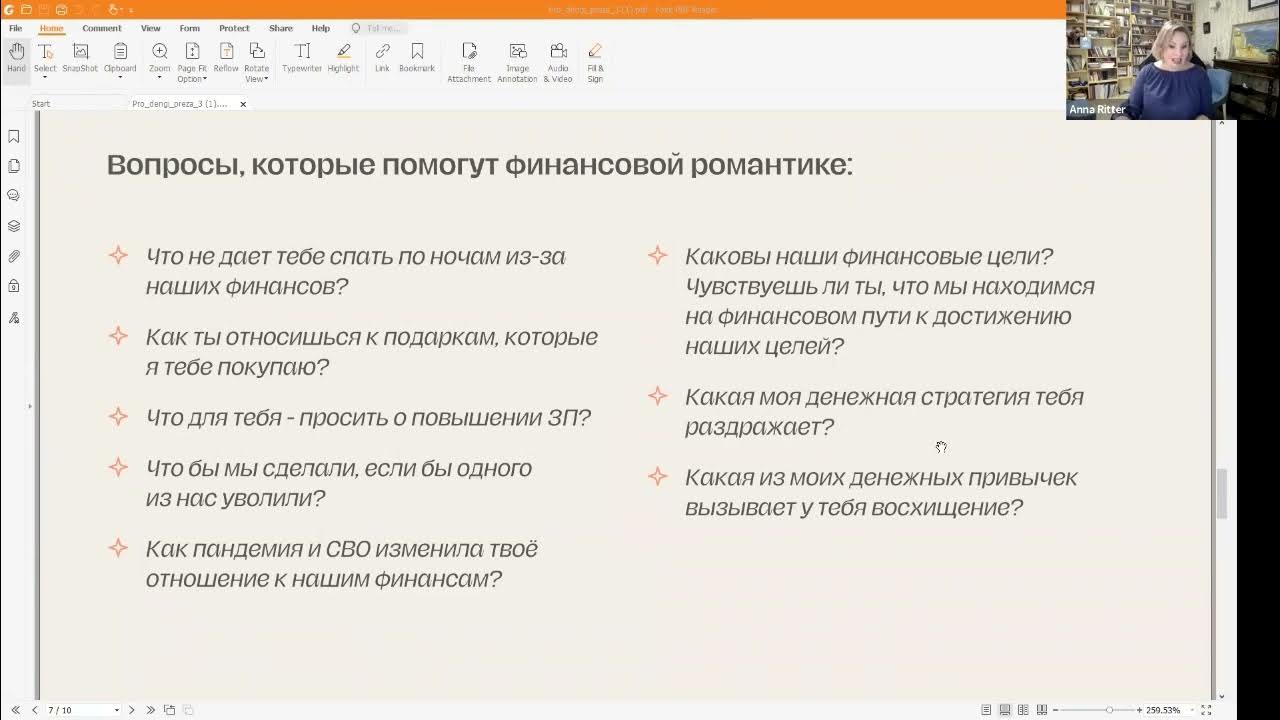The width and height of the screenshot is (1280, 720).
Task: Activate the Select tool
Action: 45,58
